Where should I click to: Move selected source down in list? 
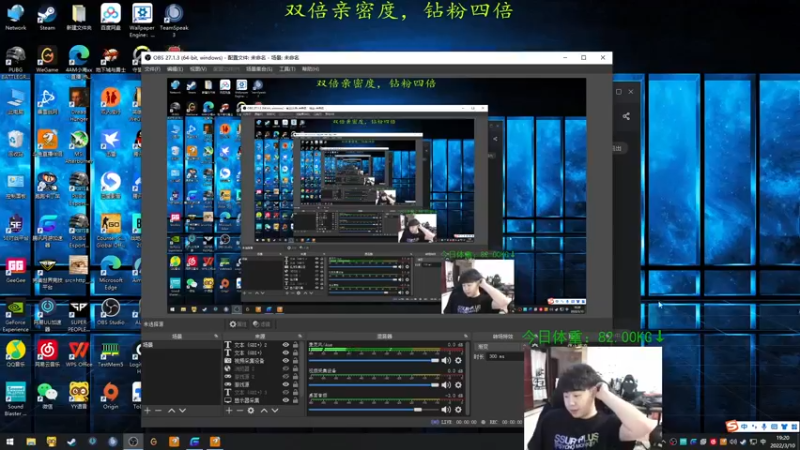click(x=275, y=410)
